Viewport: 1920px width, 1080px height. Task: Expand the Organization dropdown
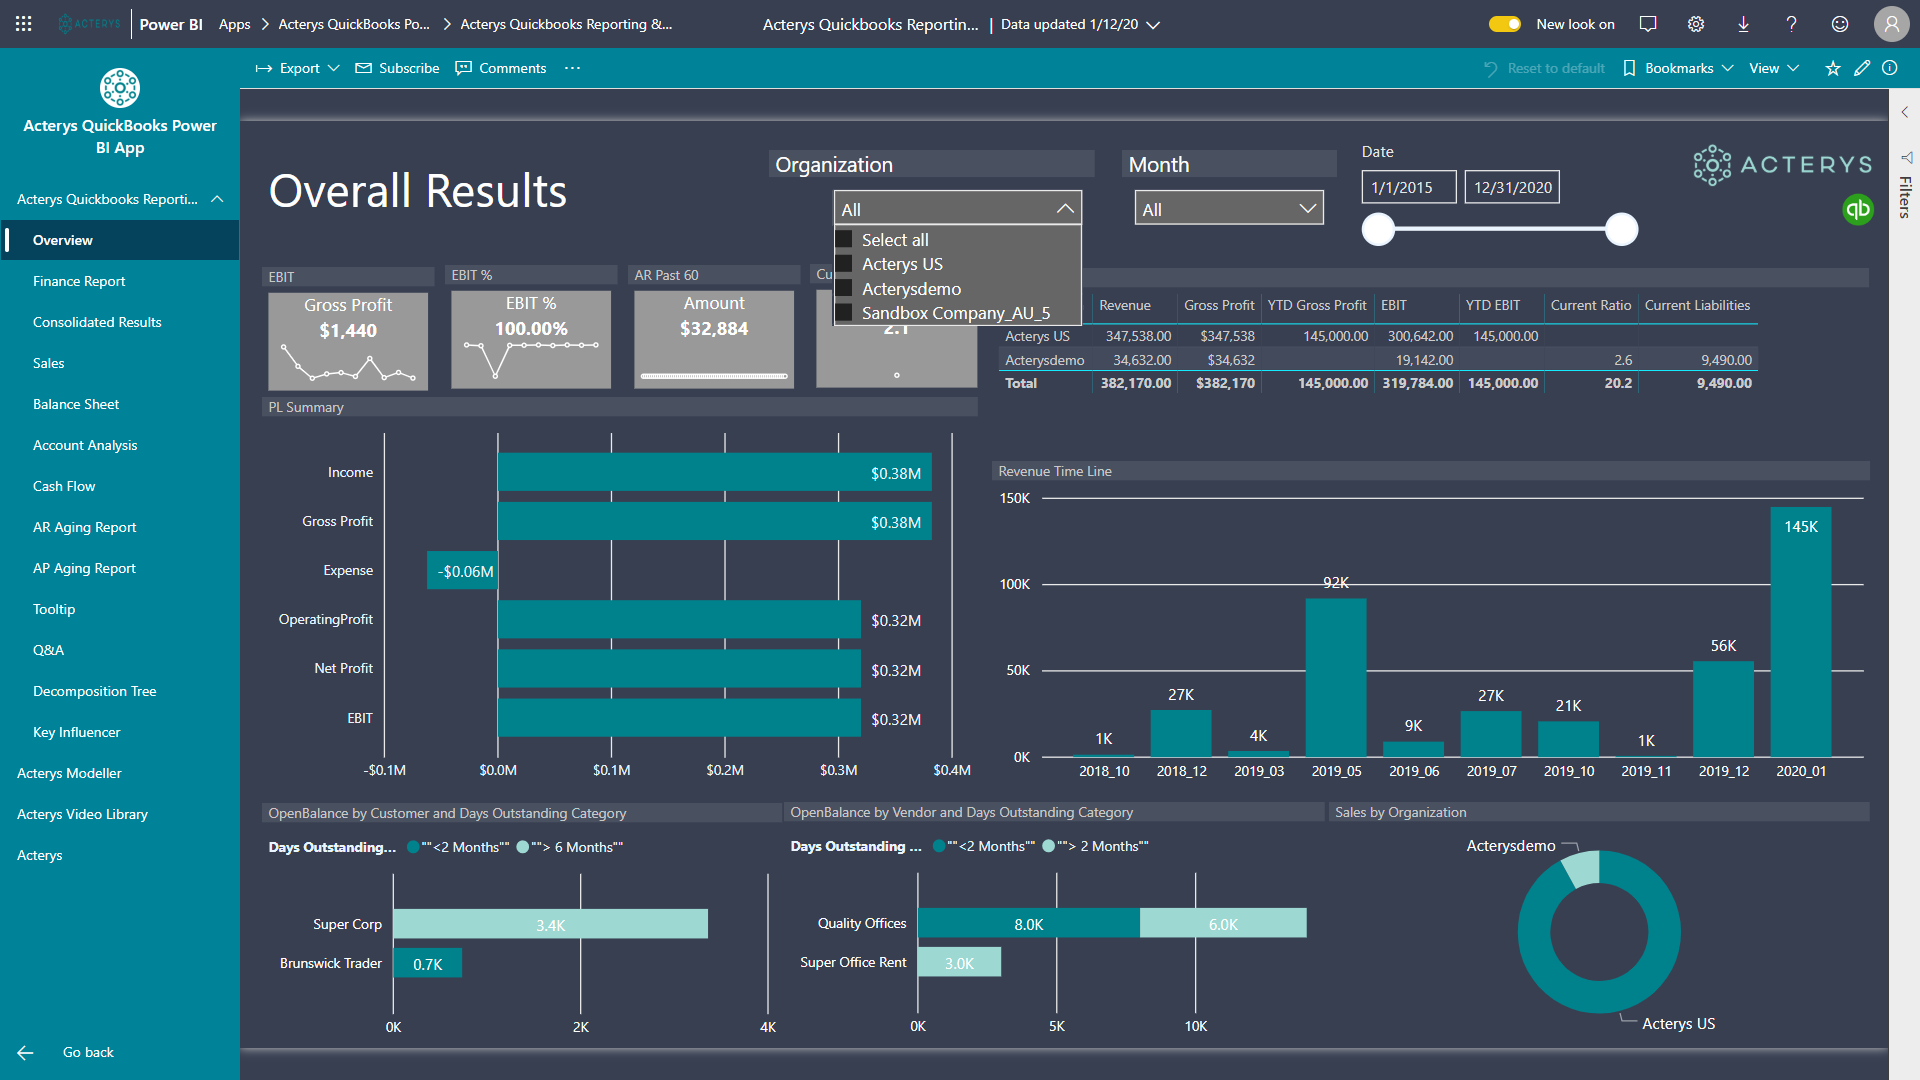1063,208
